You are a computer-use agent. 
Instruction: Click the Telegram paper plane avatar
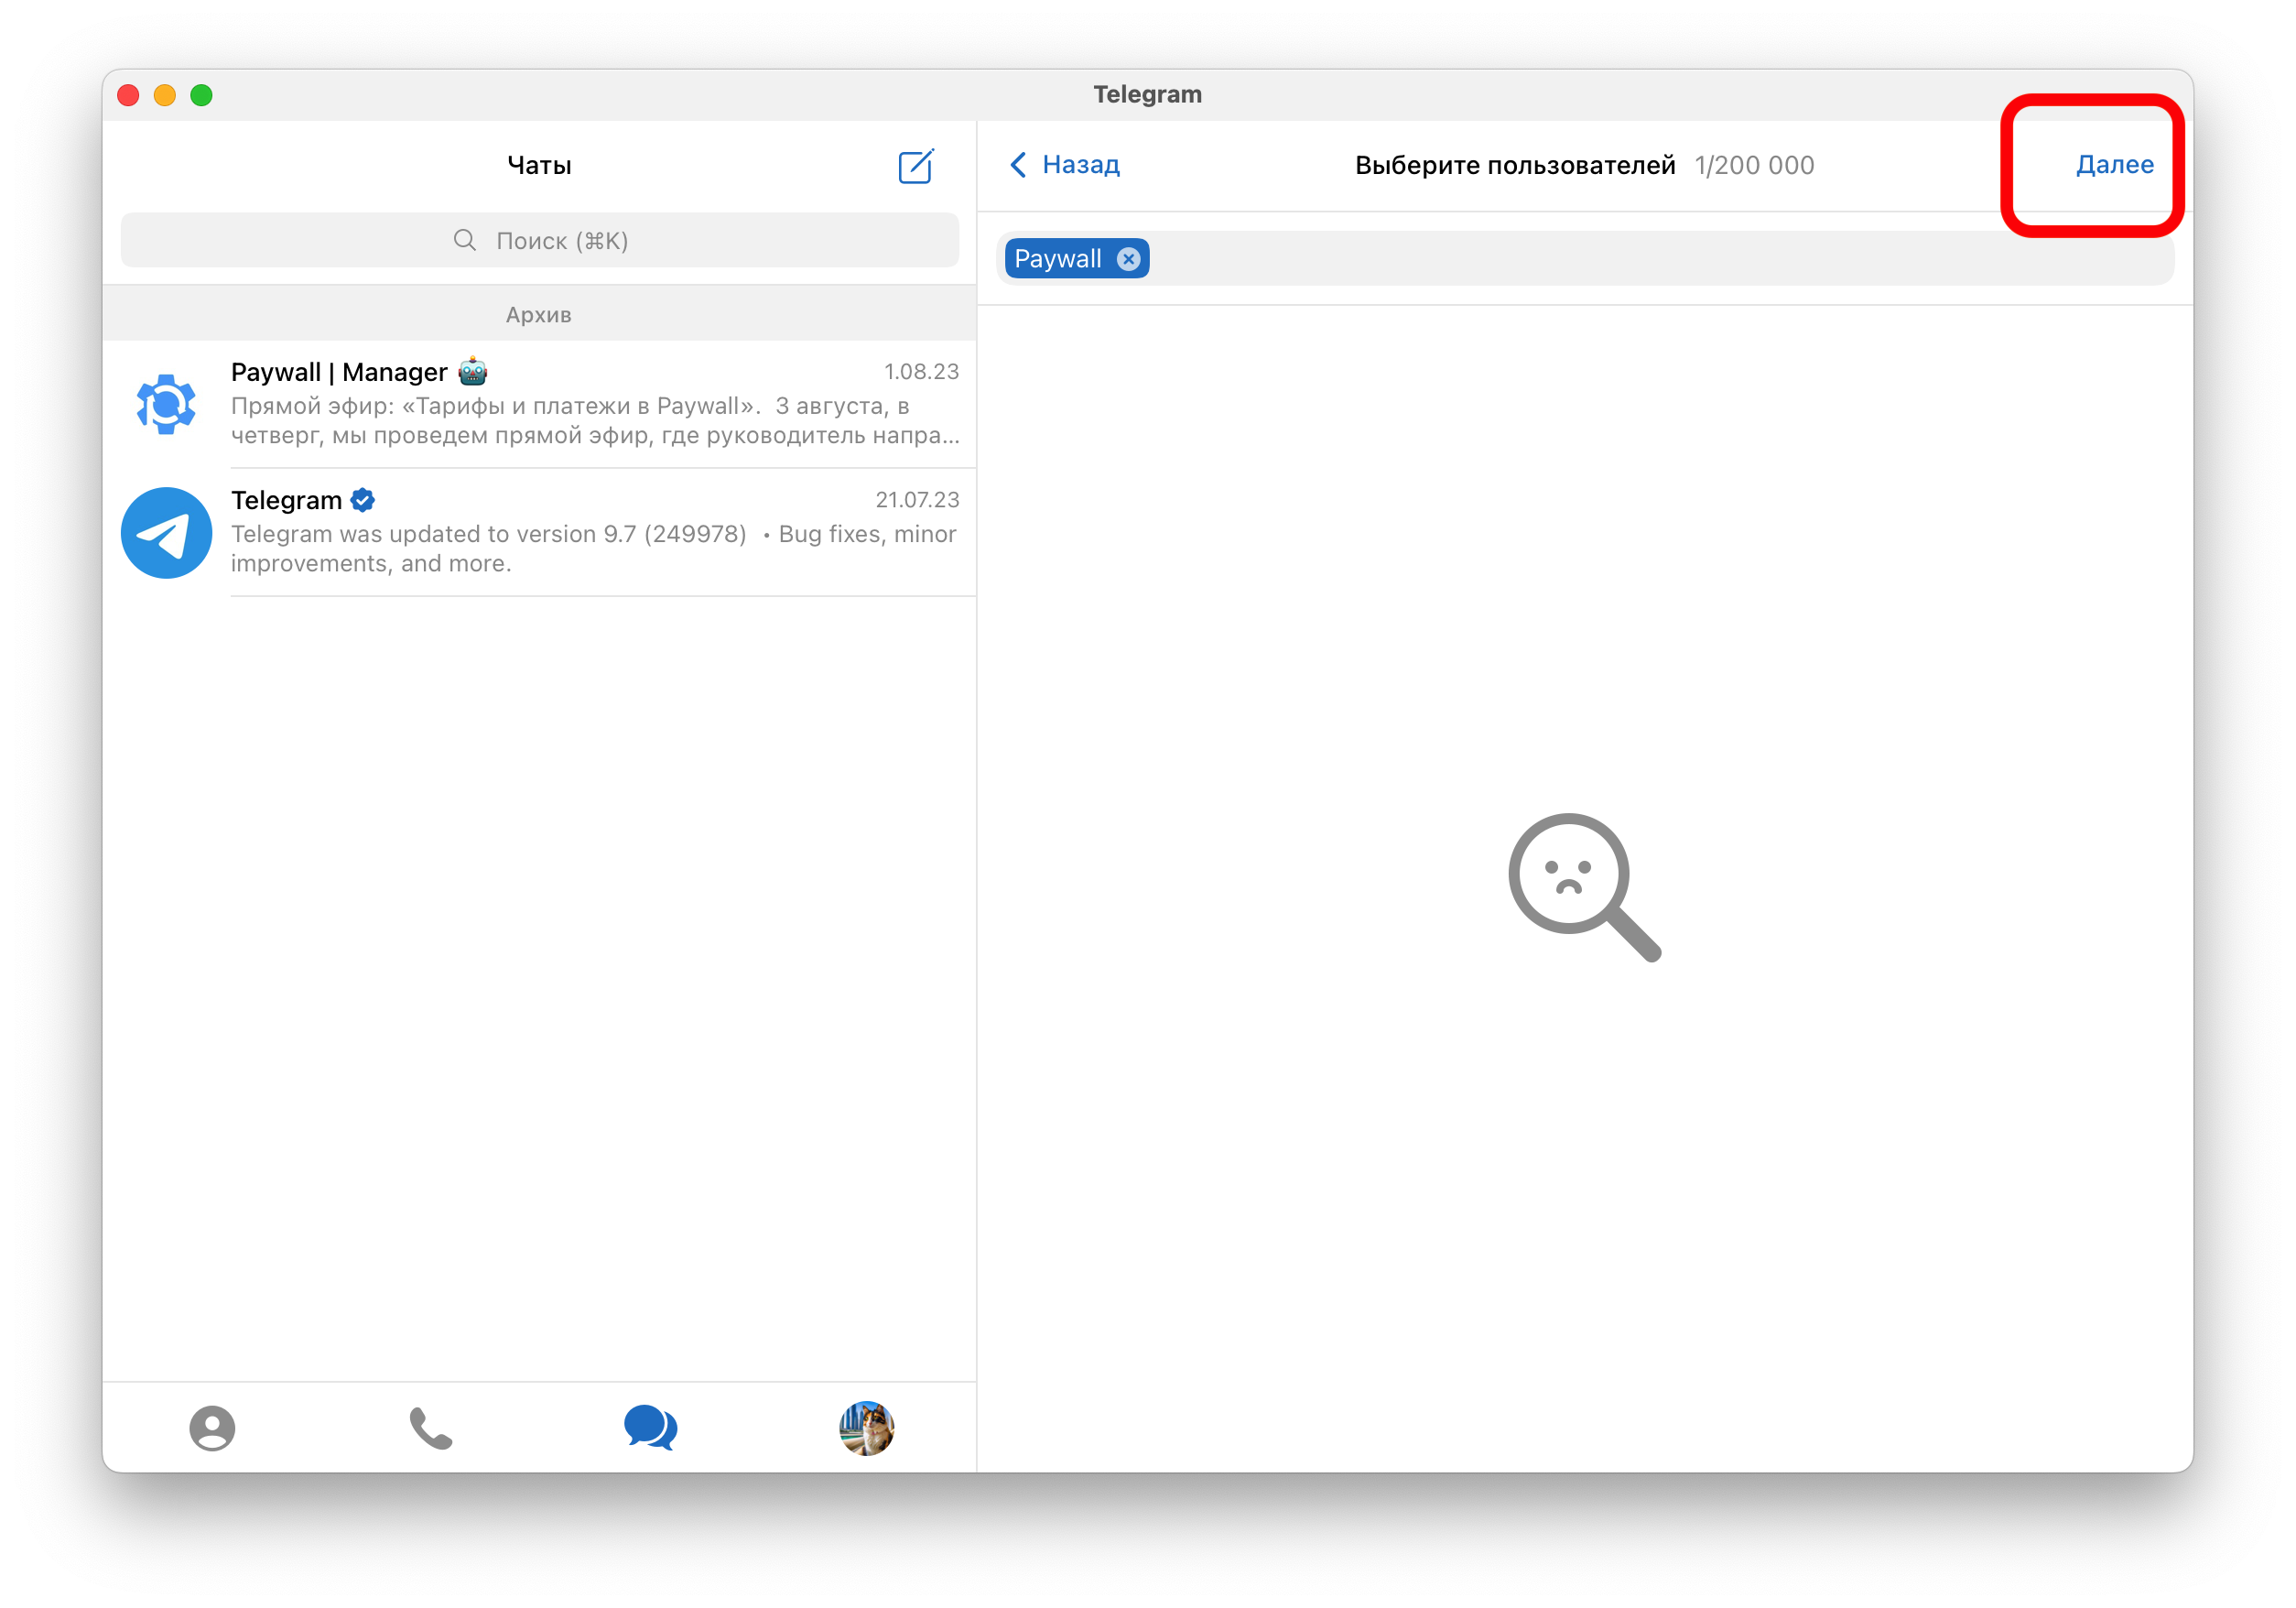coord(166,532)
